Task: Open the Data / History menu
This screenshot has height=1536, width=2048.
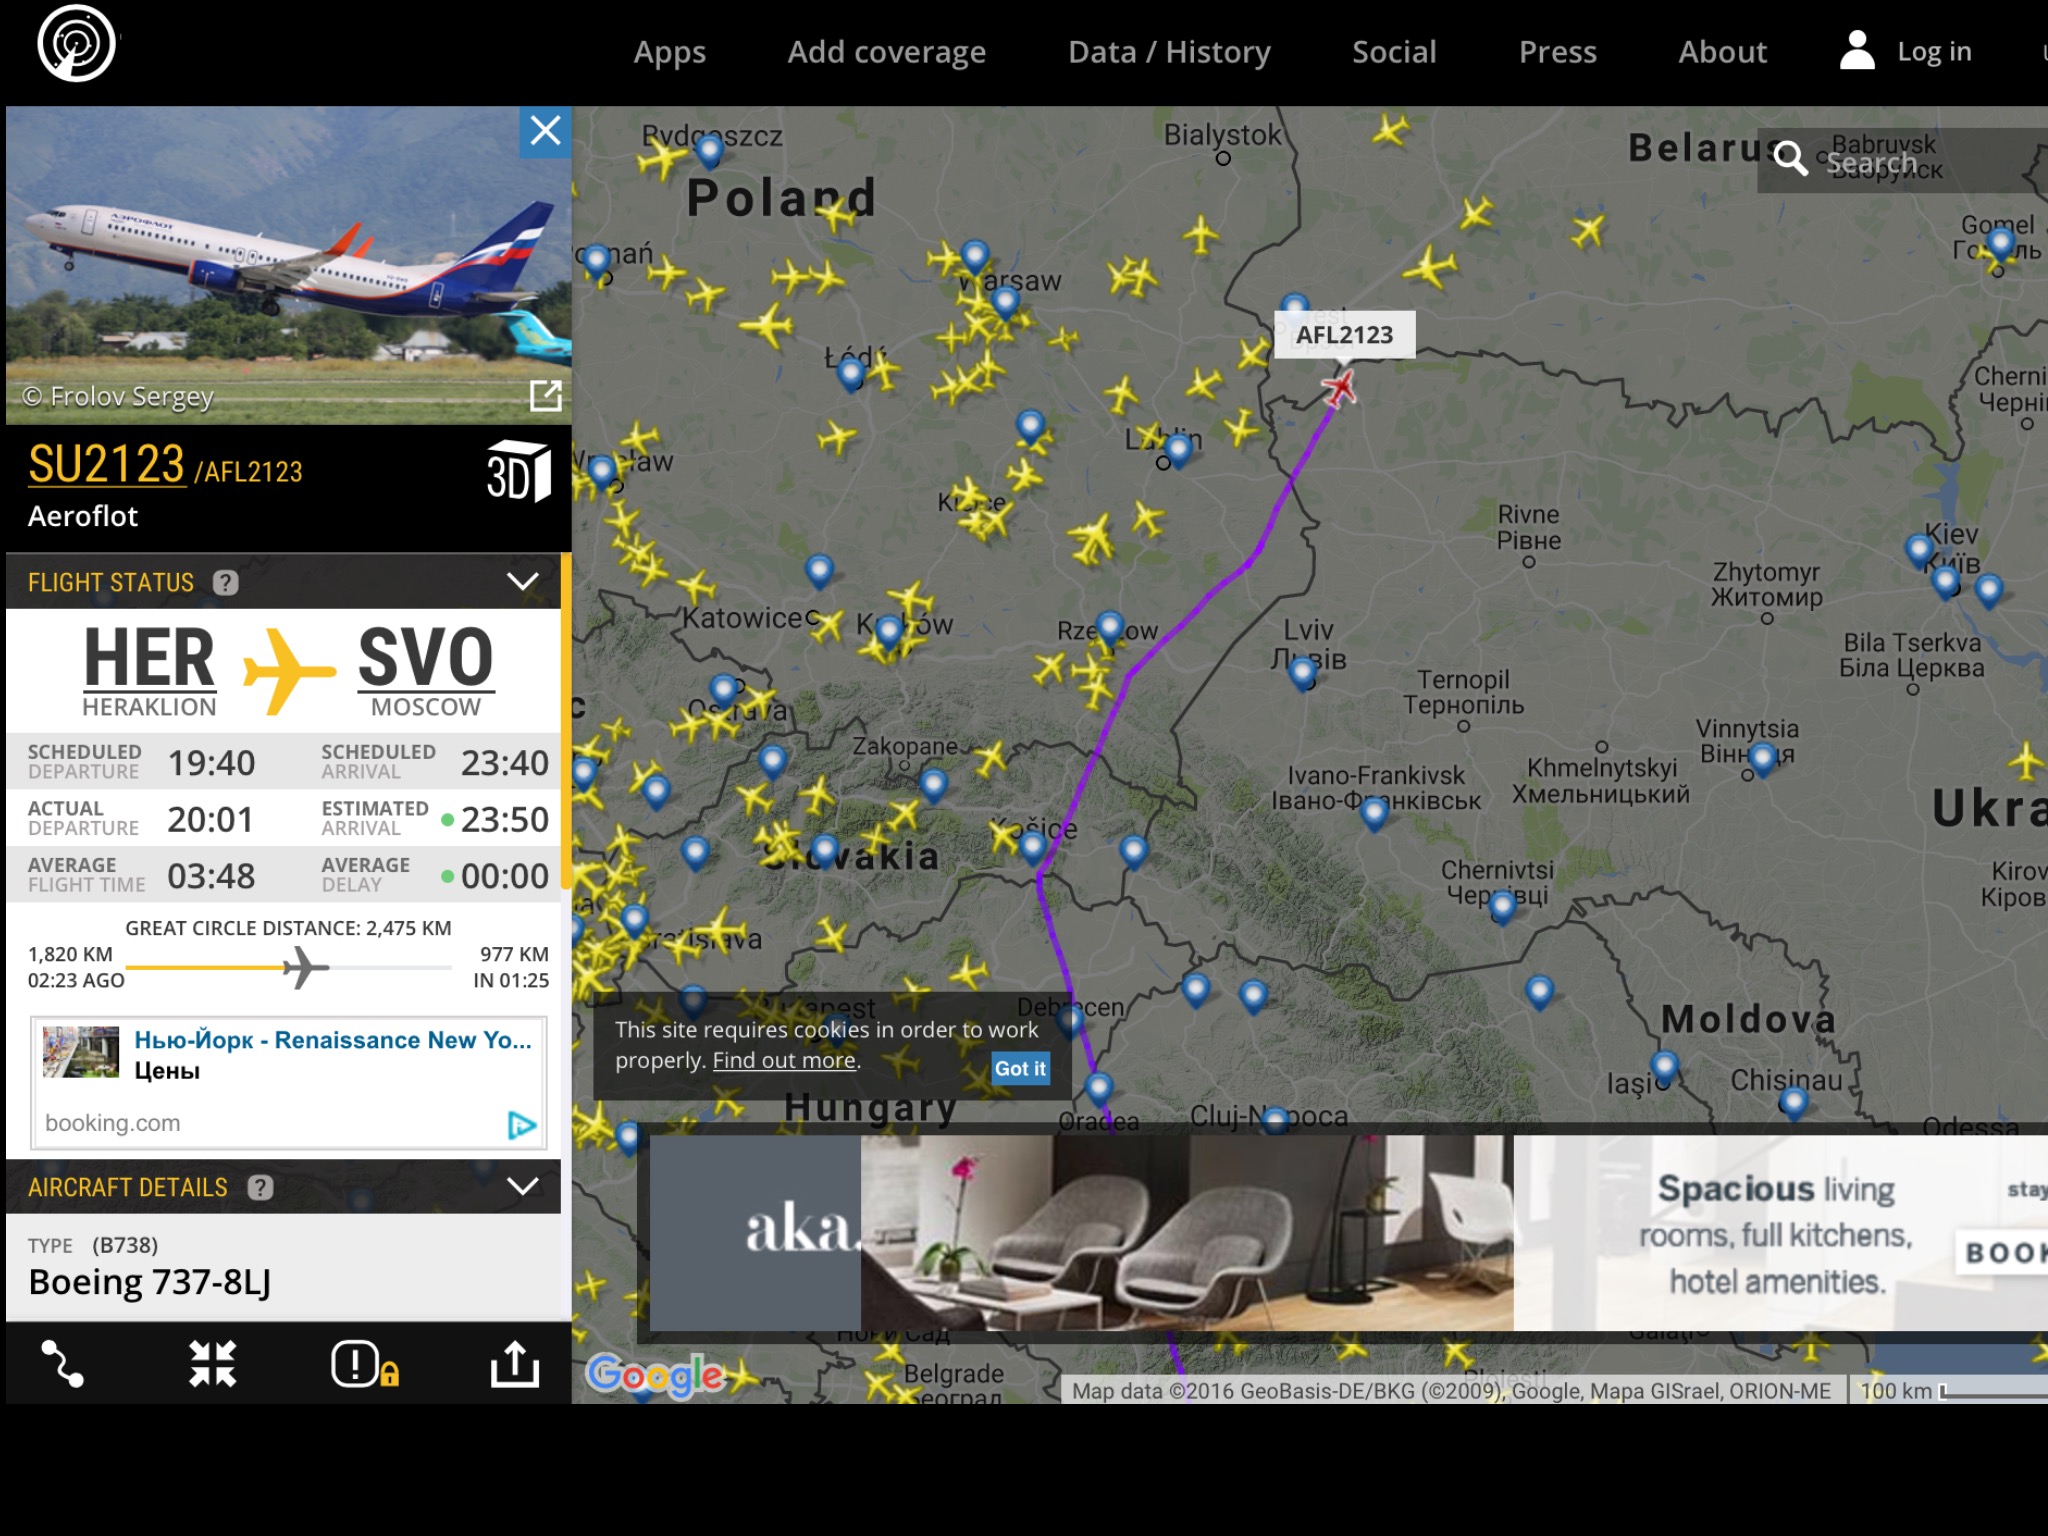Action: click(x=1169, y=52)
